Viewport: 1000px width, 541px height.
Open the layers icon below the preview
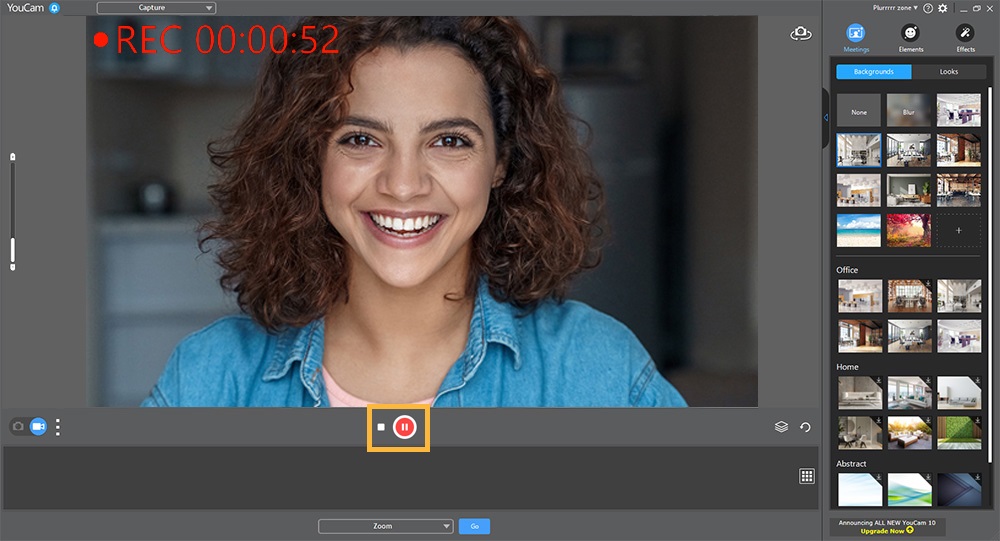click(x=781, y=427)
